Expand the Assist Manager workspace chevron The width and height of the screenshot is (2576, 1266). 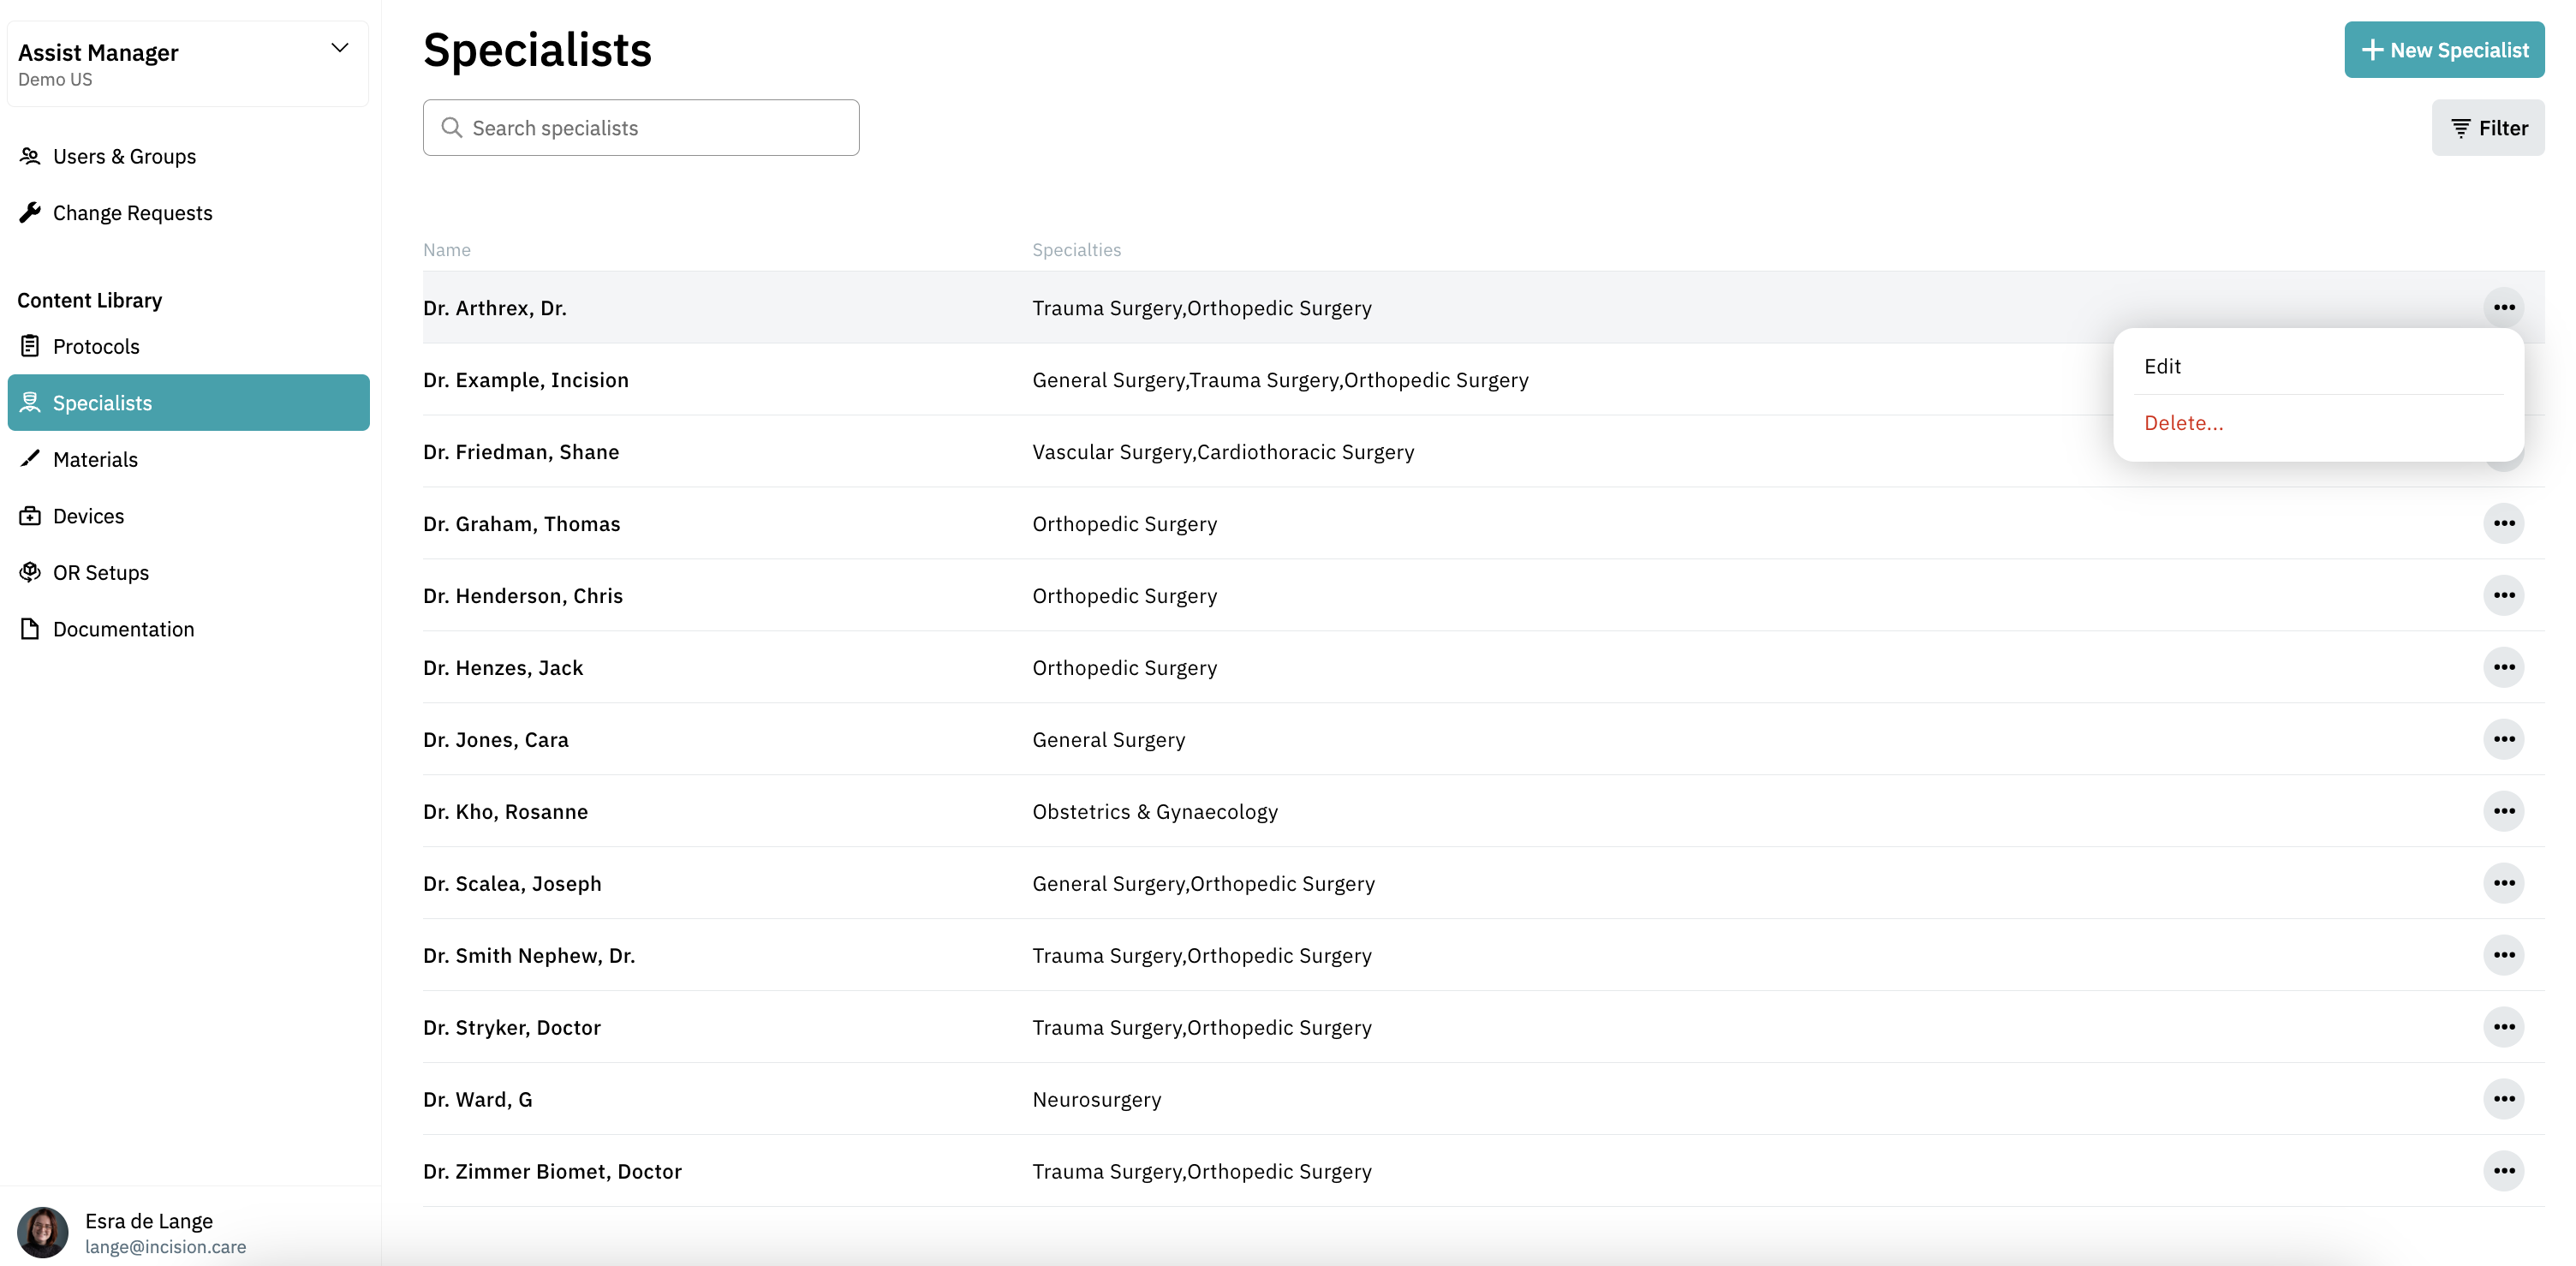(x=340, y=48)
